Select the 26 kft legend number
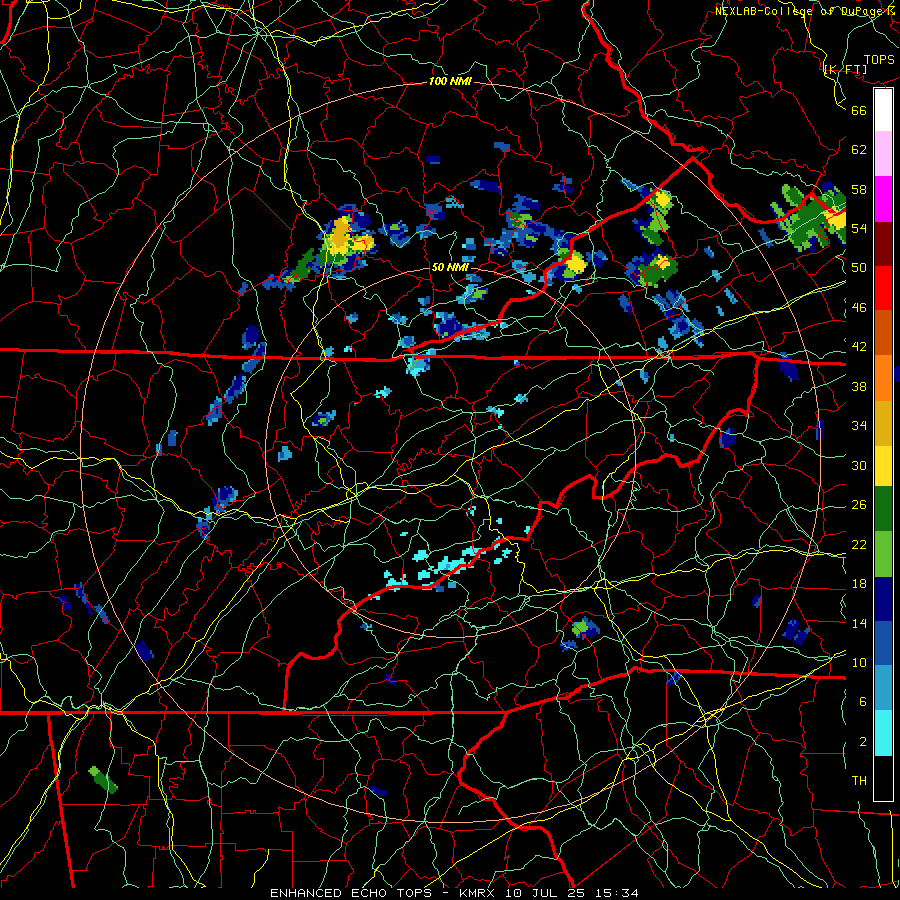This screenshot has width=900, height=900. [859, 505]
